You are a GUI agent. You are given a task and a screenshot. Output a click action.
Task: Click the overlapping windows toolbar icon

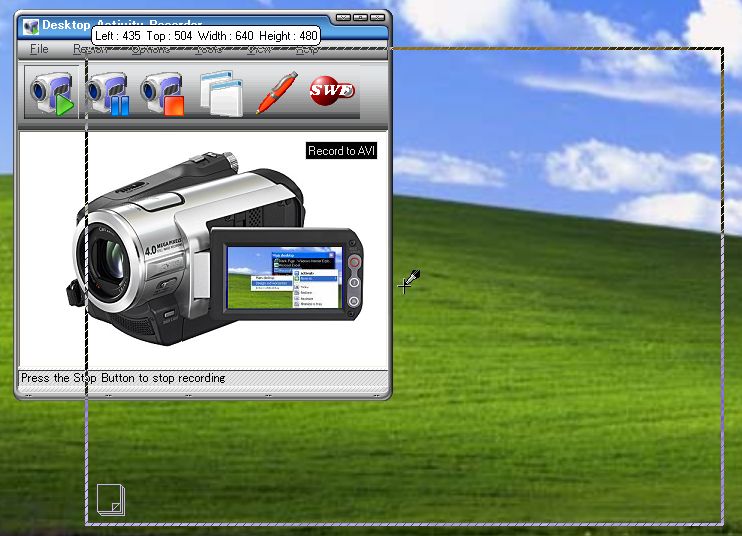221,93
